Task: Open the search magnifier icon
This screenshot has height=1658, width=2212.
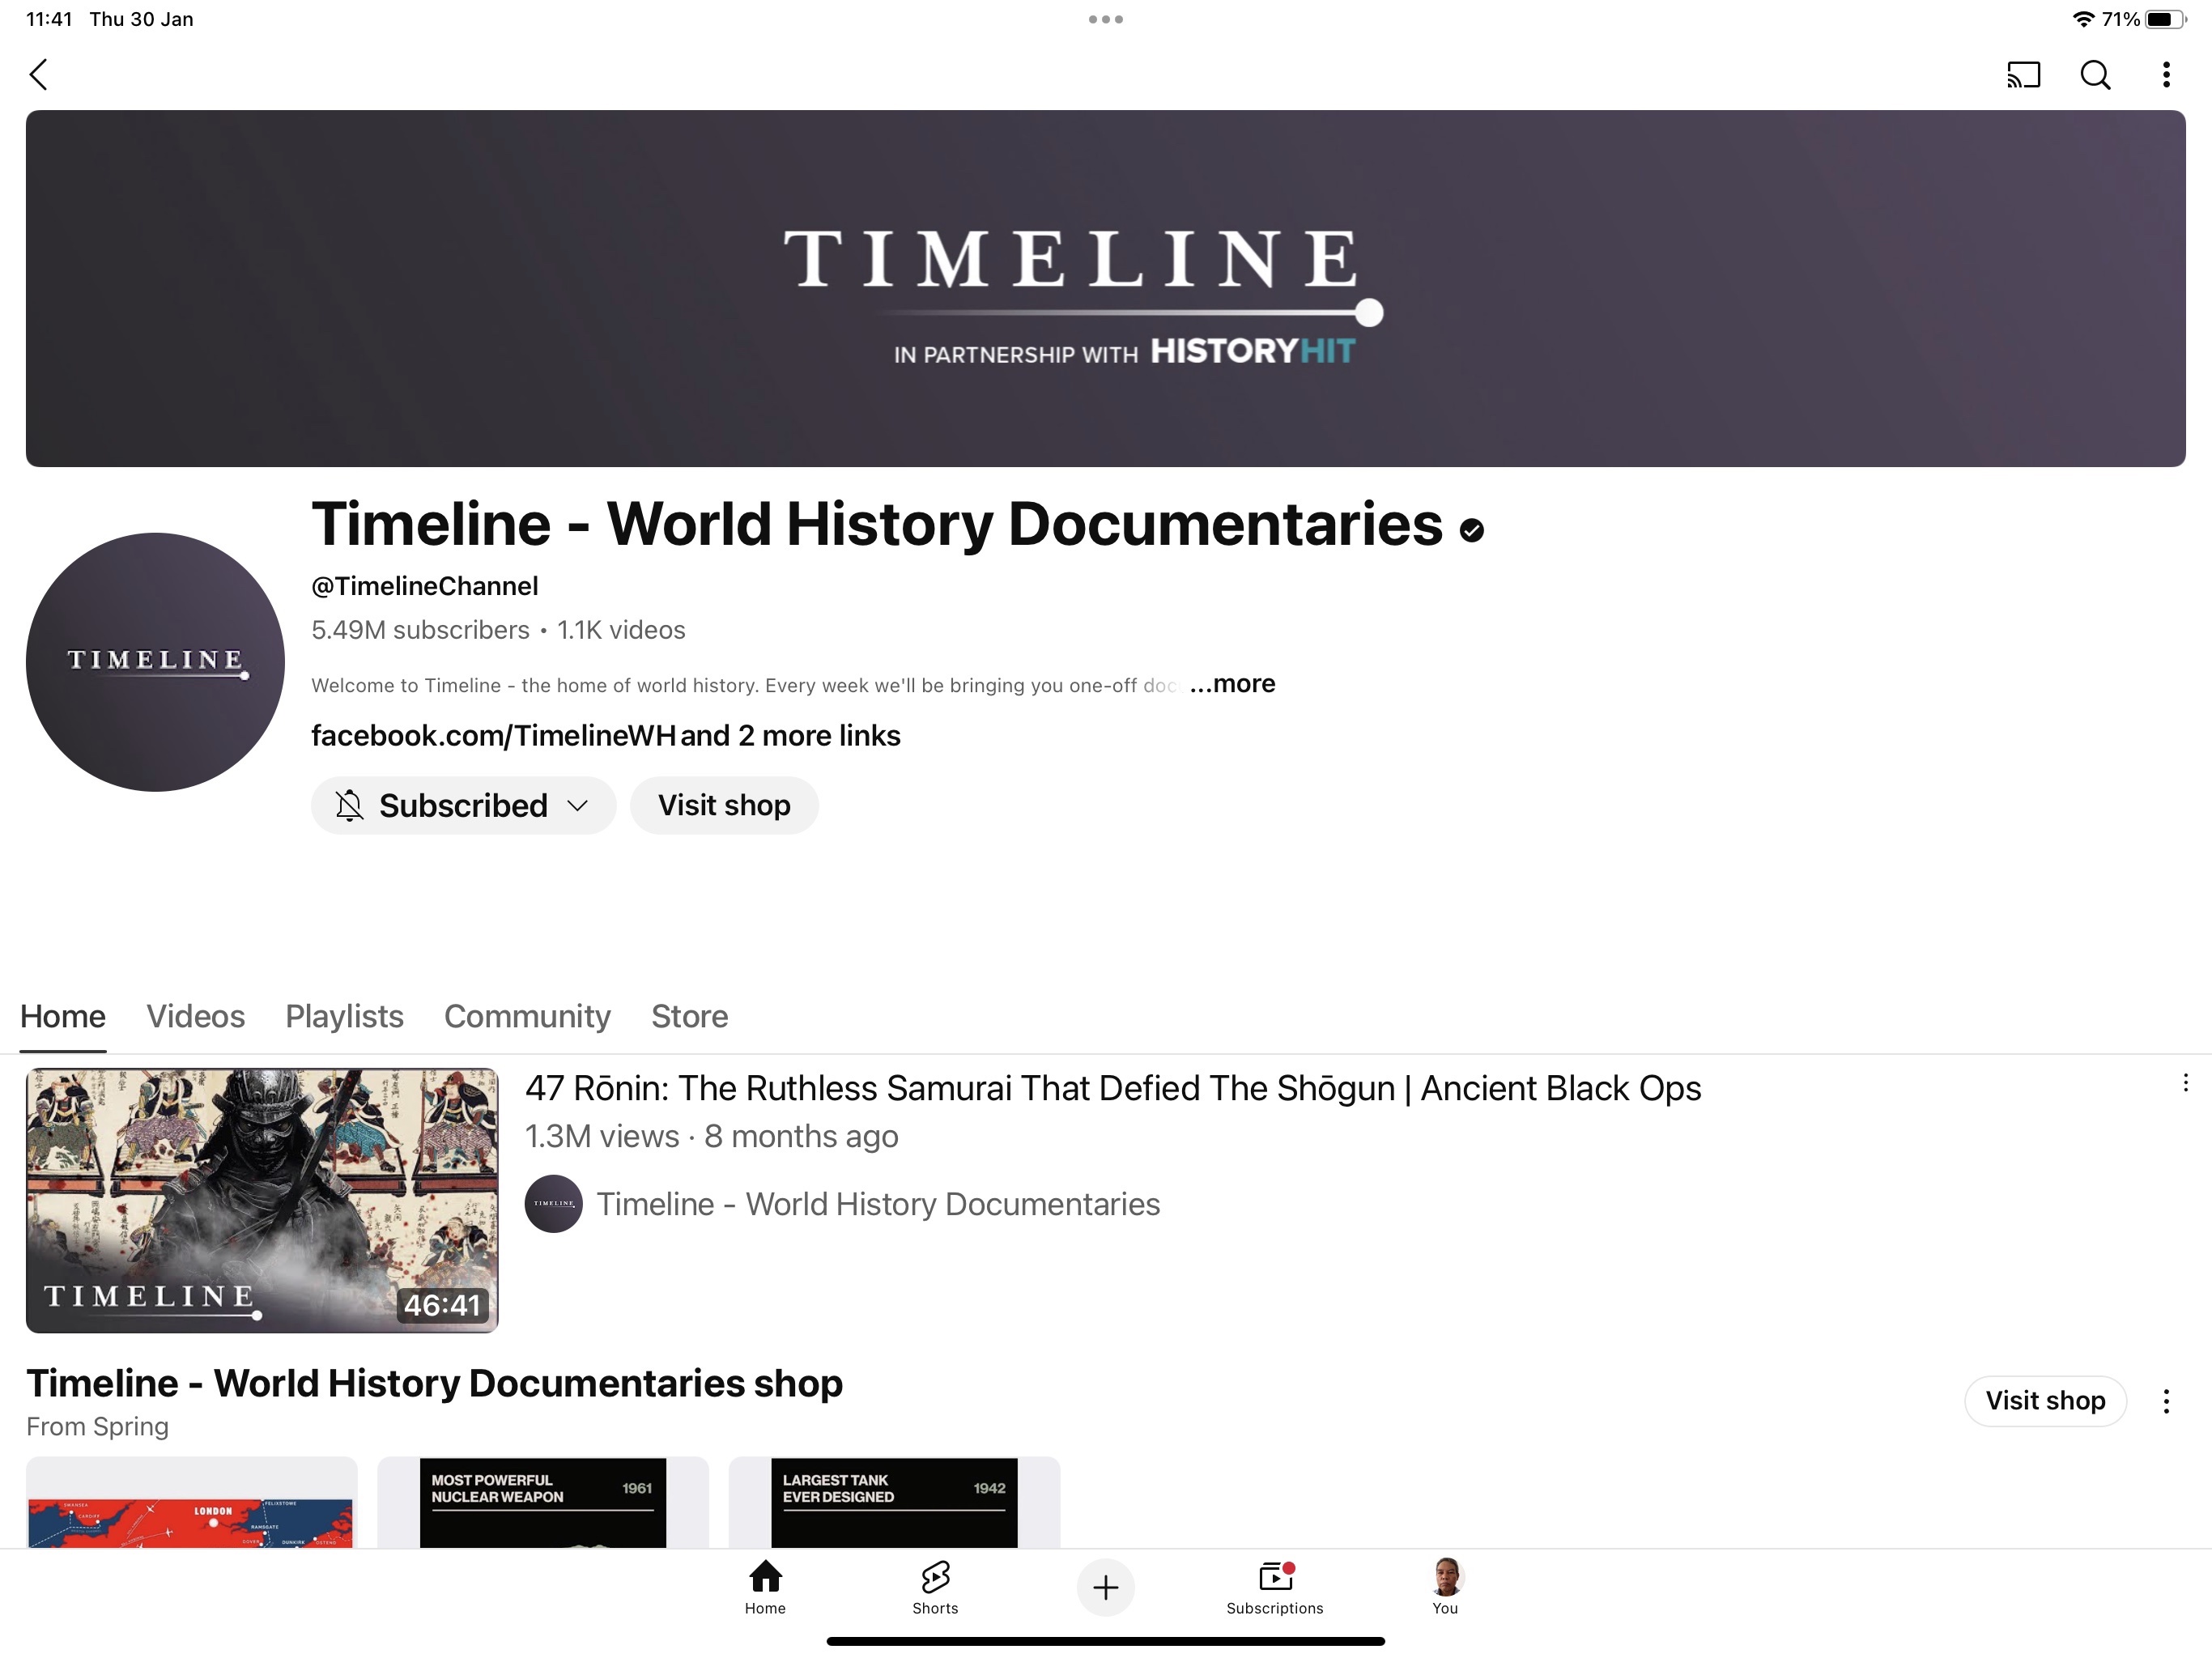Action: 2095,75
